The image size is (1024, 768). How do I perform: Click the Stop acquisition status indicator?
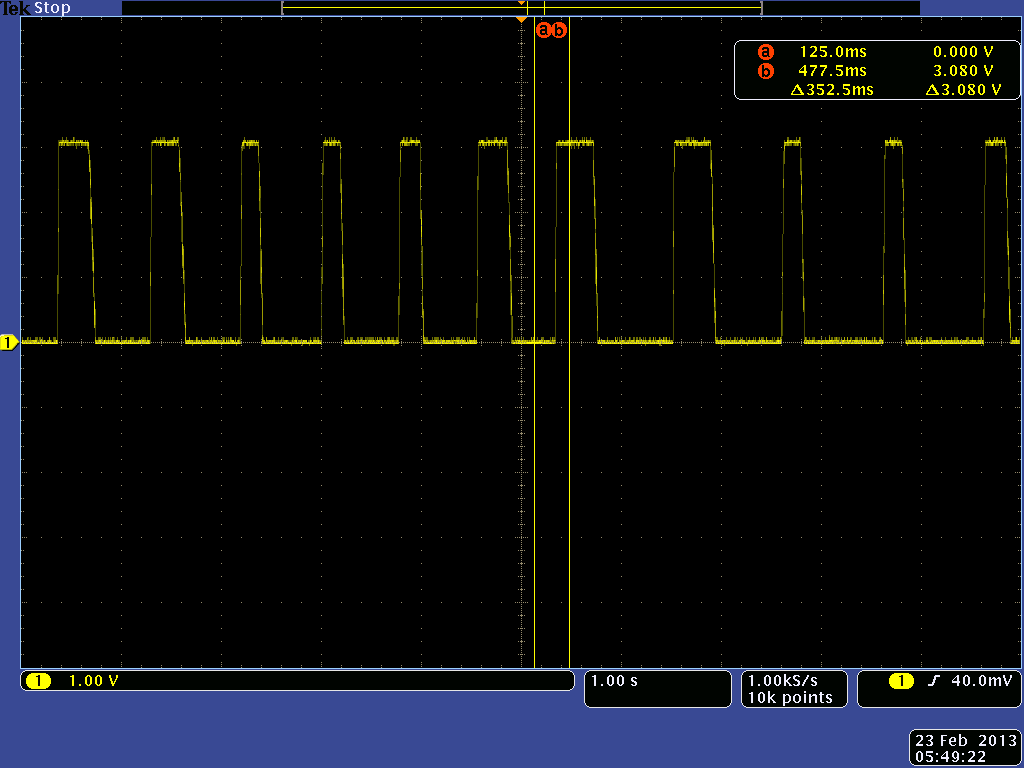pos(52,8)
